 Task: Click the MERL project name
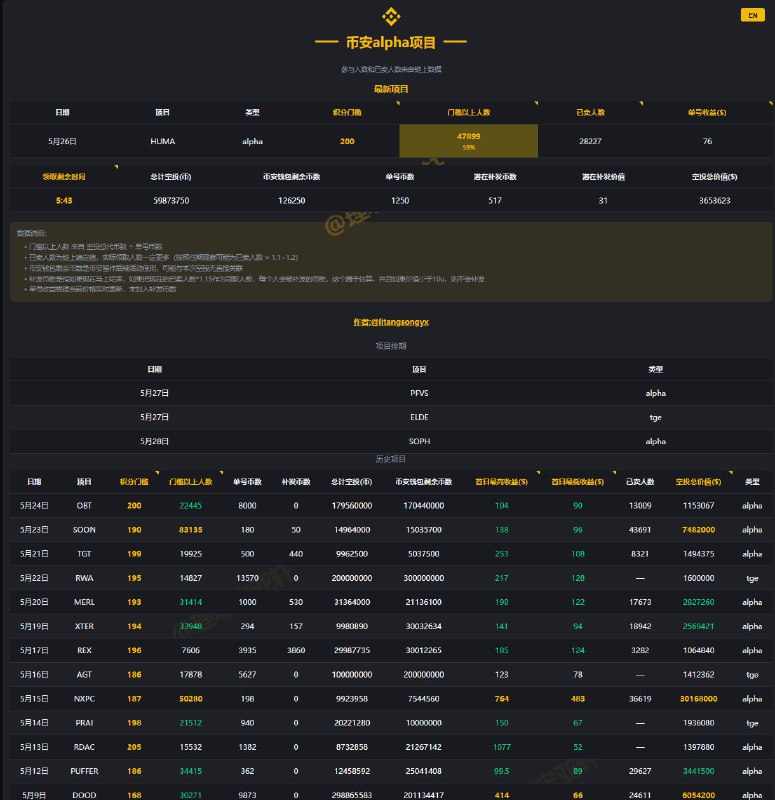(x=84, y=602)
